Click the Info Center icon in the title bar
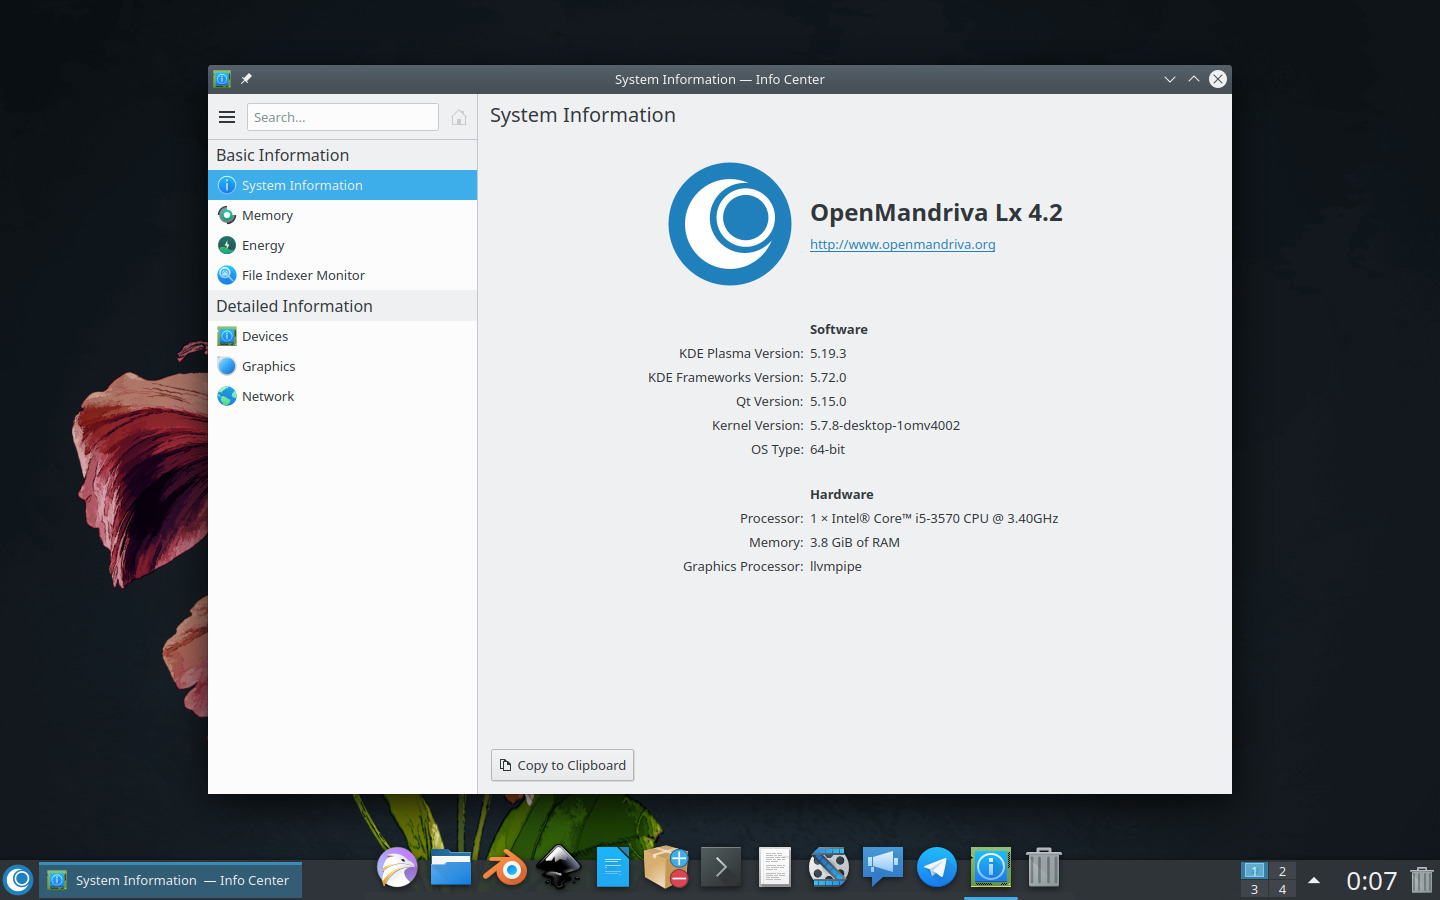 click(222, 79)
